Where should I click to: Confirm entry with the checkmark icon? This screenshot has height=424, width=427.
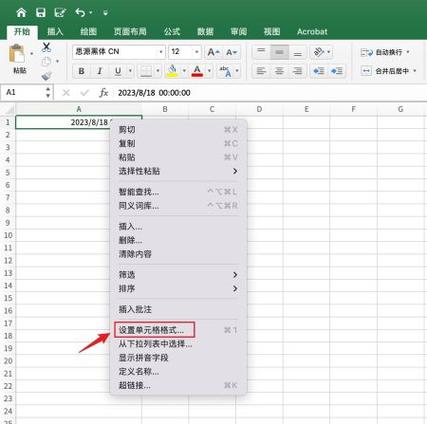click(x=85, y=93)
